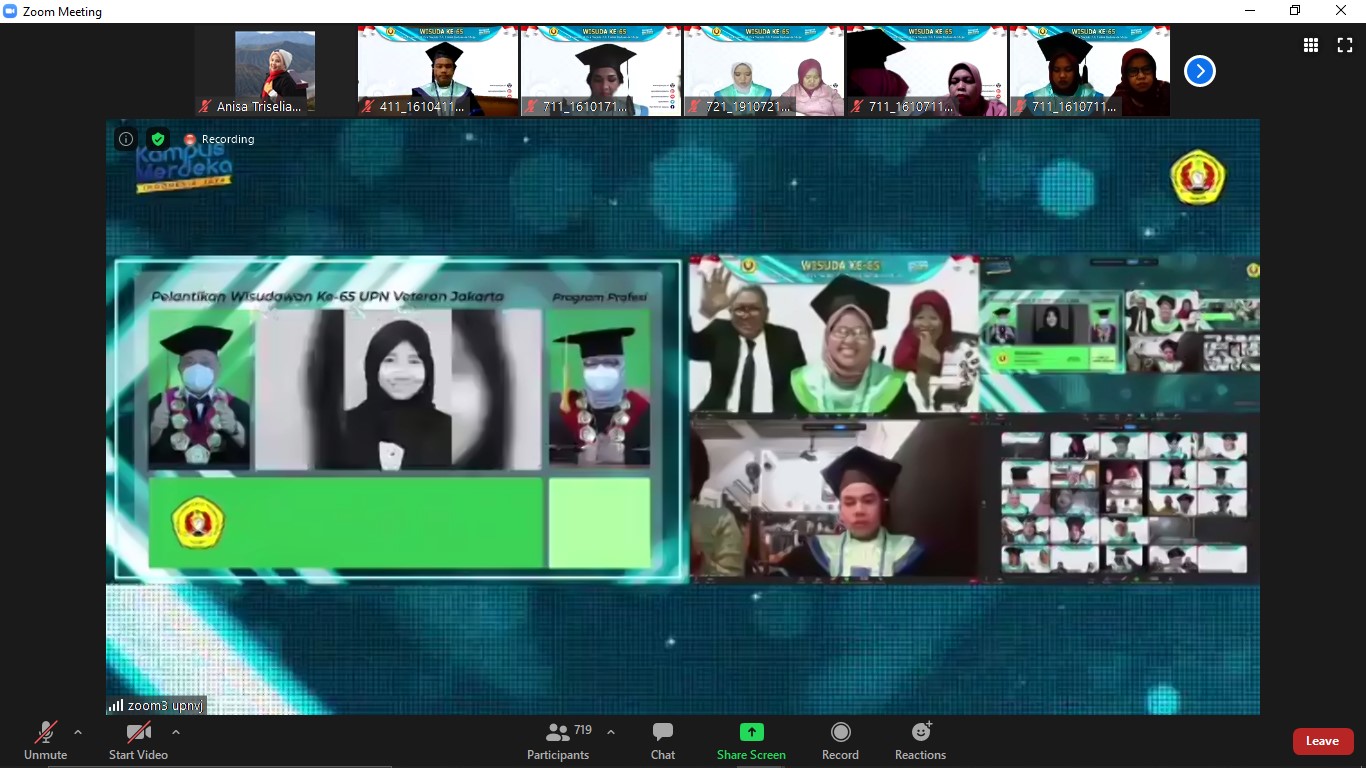Enter full screen mode
Image resolution: width=1366 pixels, height=768 pixels.
click(1344, 45)
